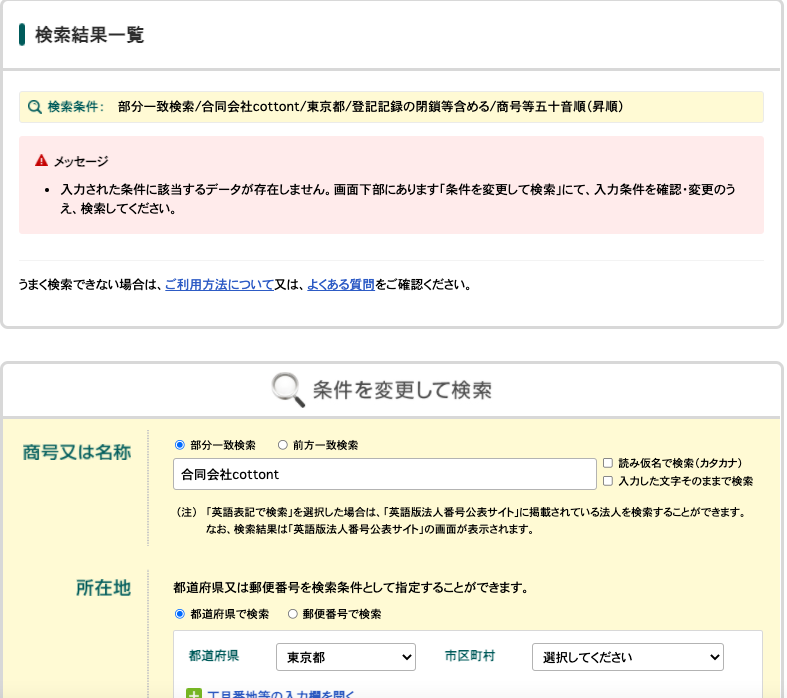Click the (注) 英語表記で検索 note text
The width and height of the screenshot is (787, 698).
pyautogui.click(x=462, y=520)
